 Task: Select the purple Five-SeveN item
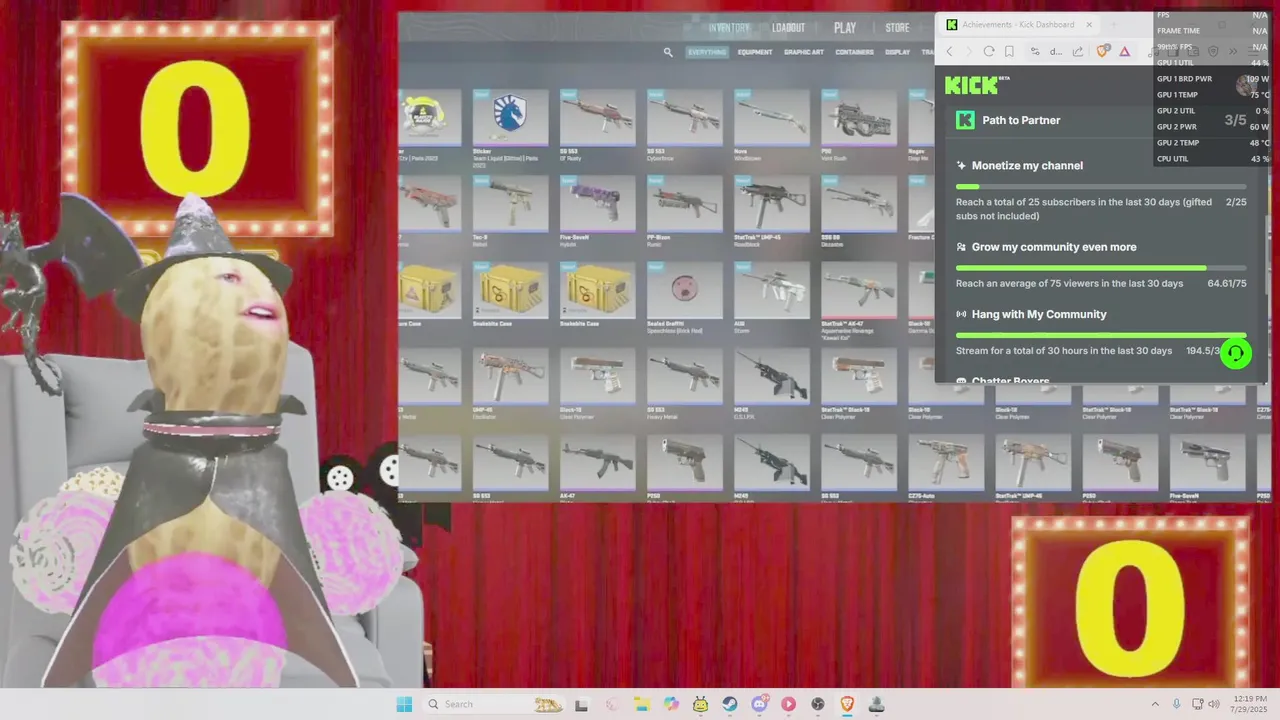pos(597,203)
